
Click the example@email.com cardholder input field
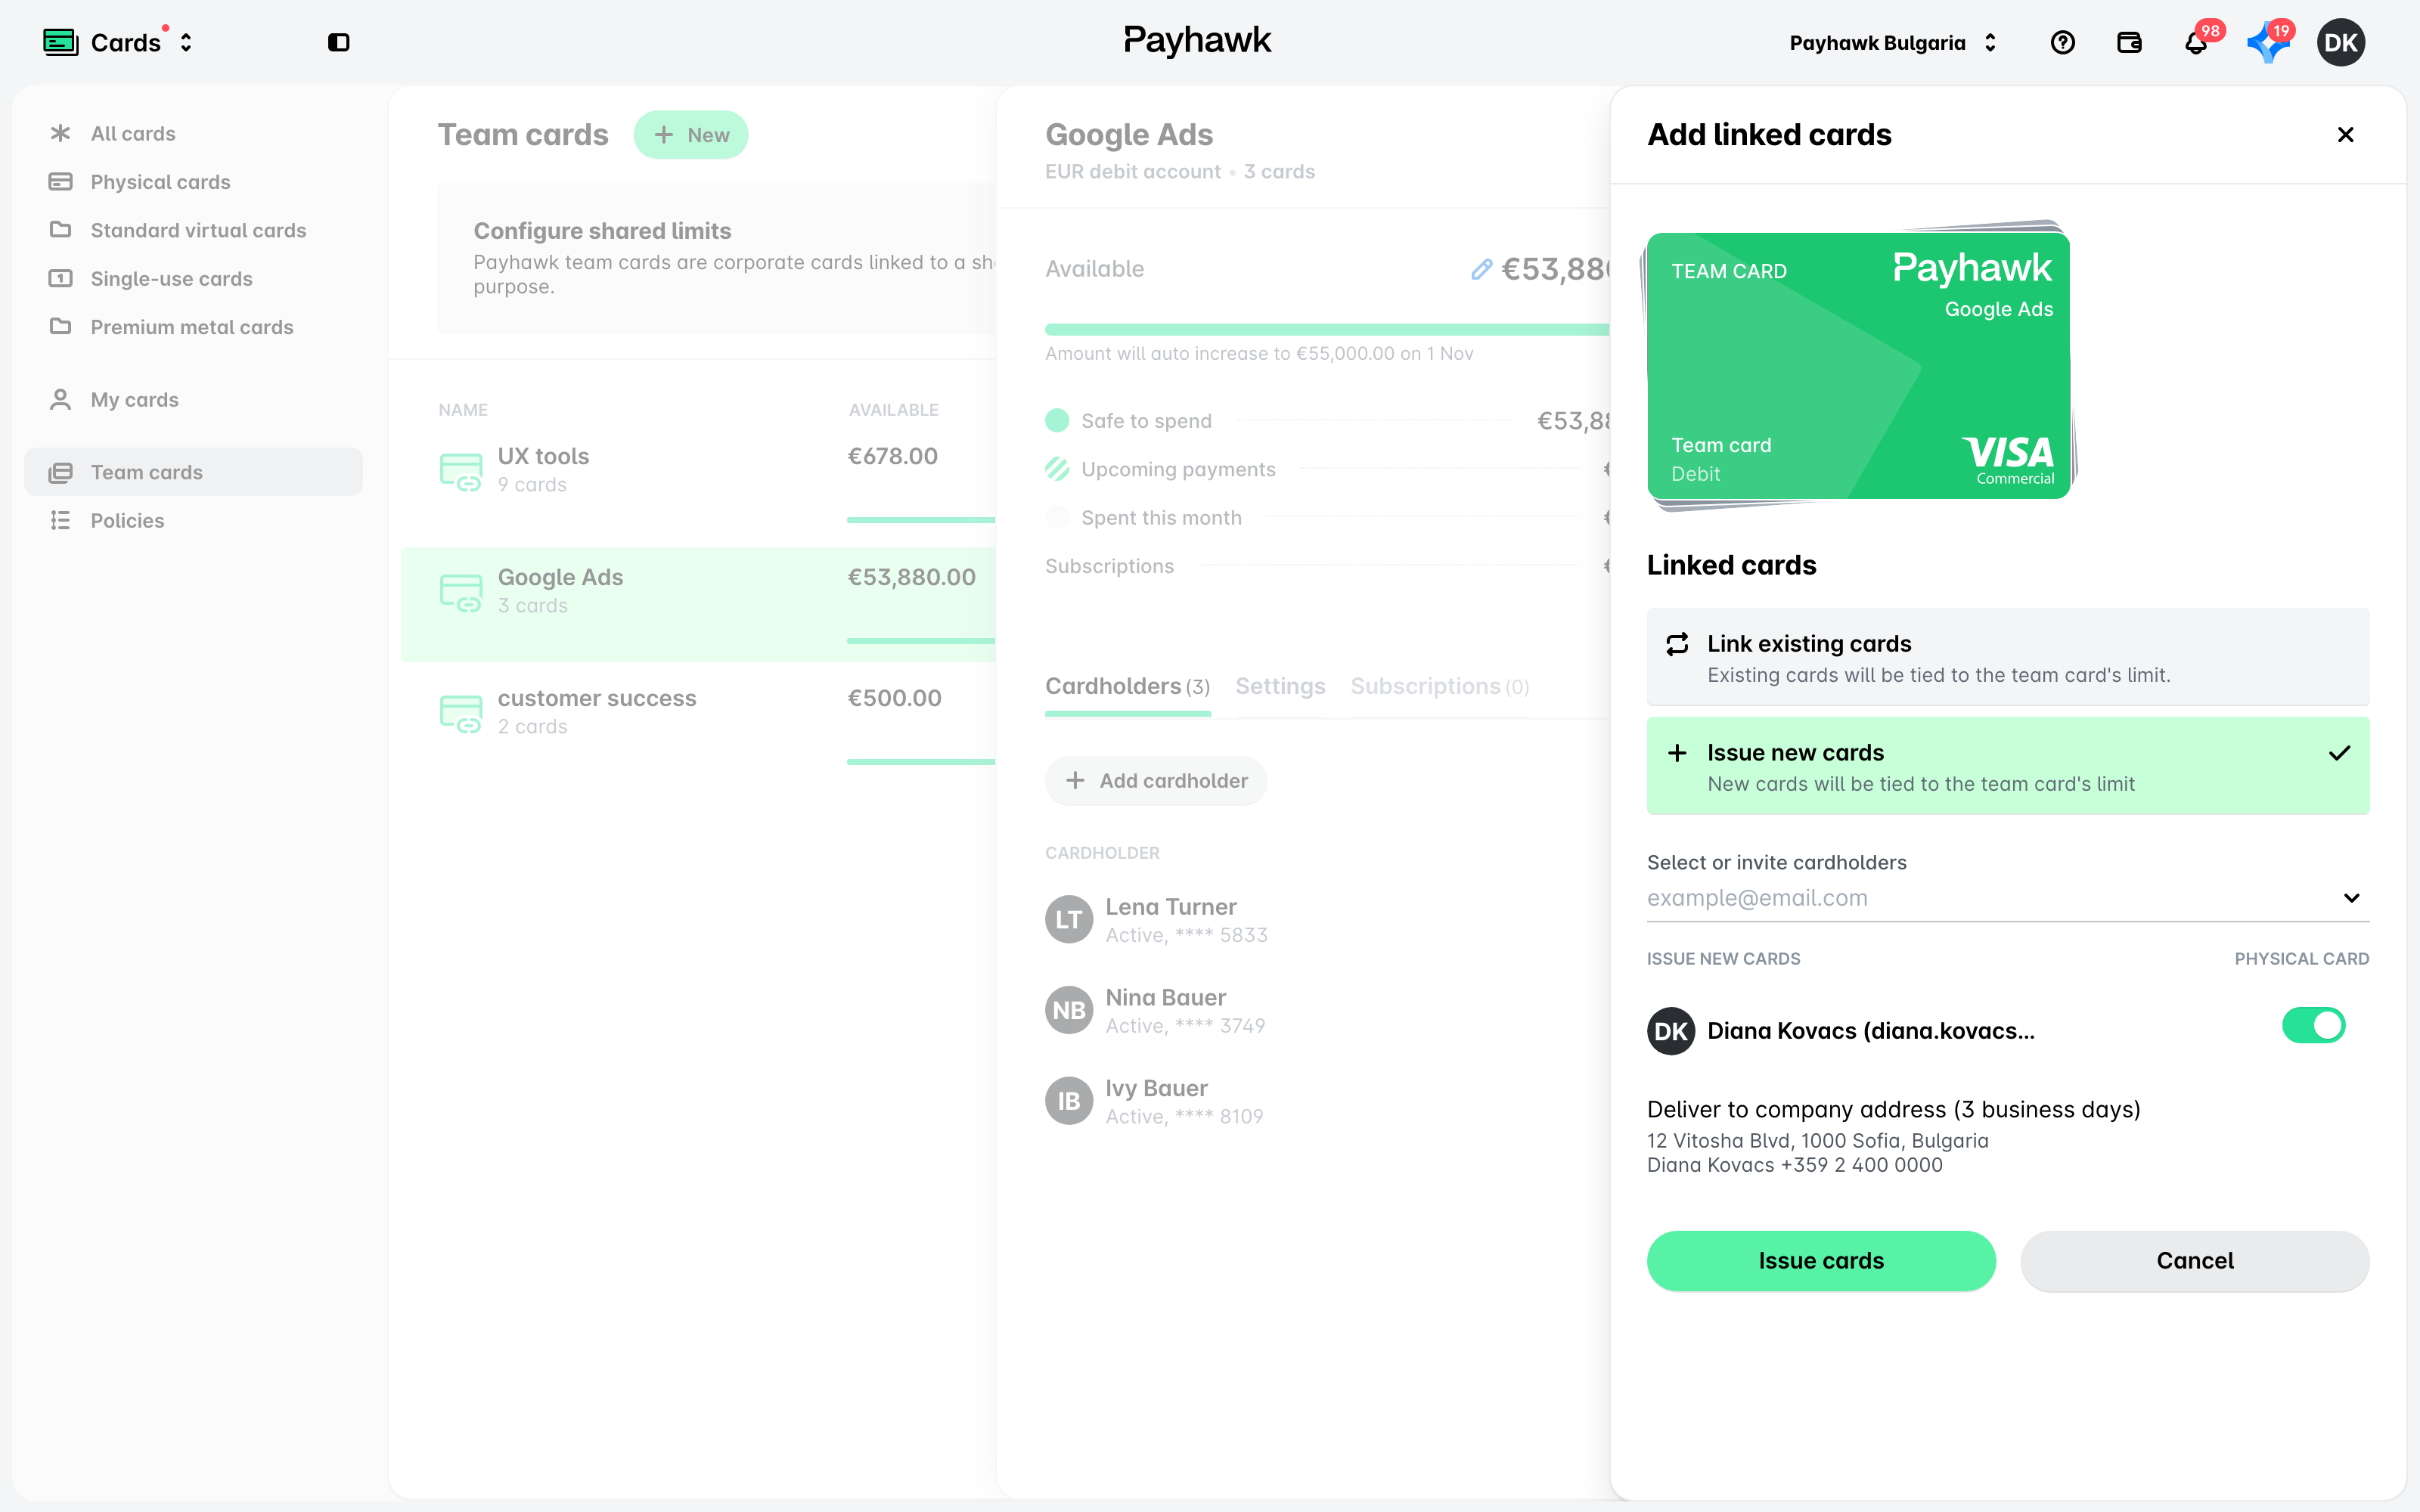[2008, 898]
